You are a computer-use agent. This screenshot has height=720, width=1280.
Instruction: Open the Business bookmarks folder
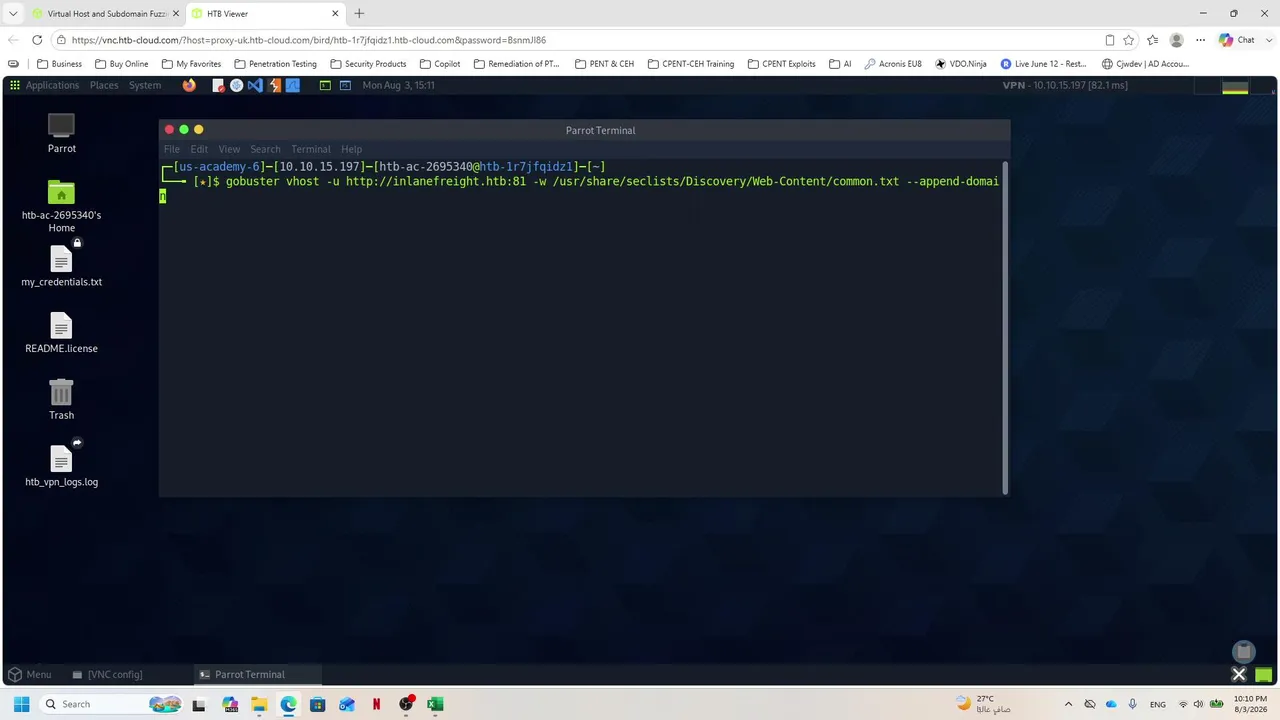click(60, 63)
